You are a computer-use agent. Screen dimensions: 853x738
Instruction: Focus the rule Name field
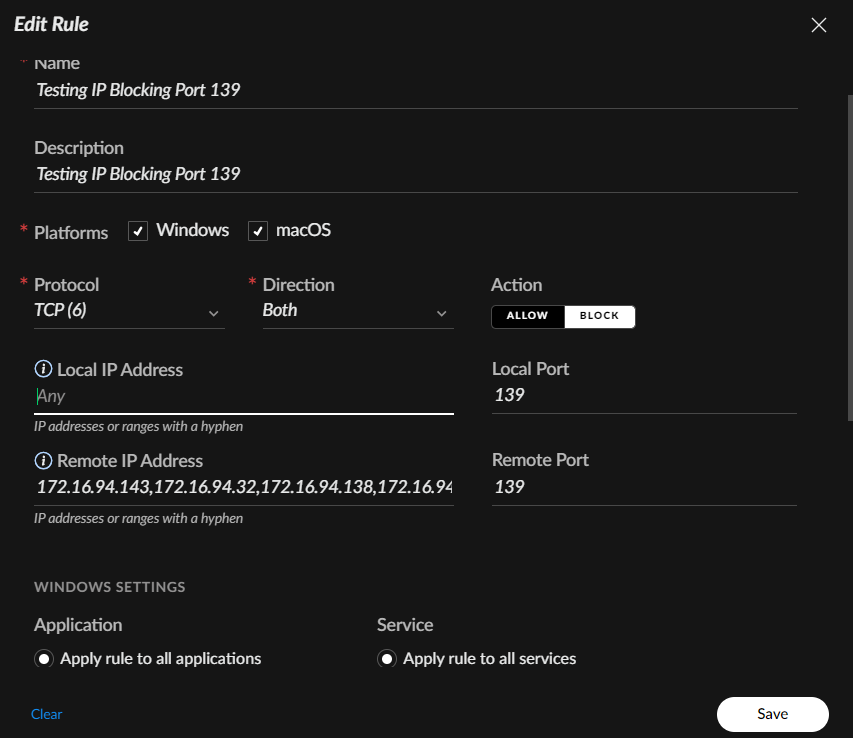click(415, 90)
